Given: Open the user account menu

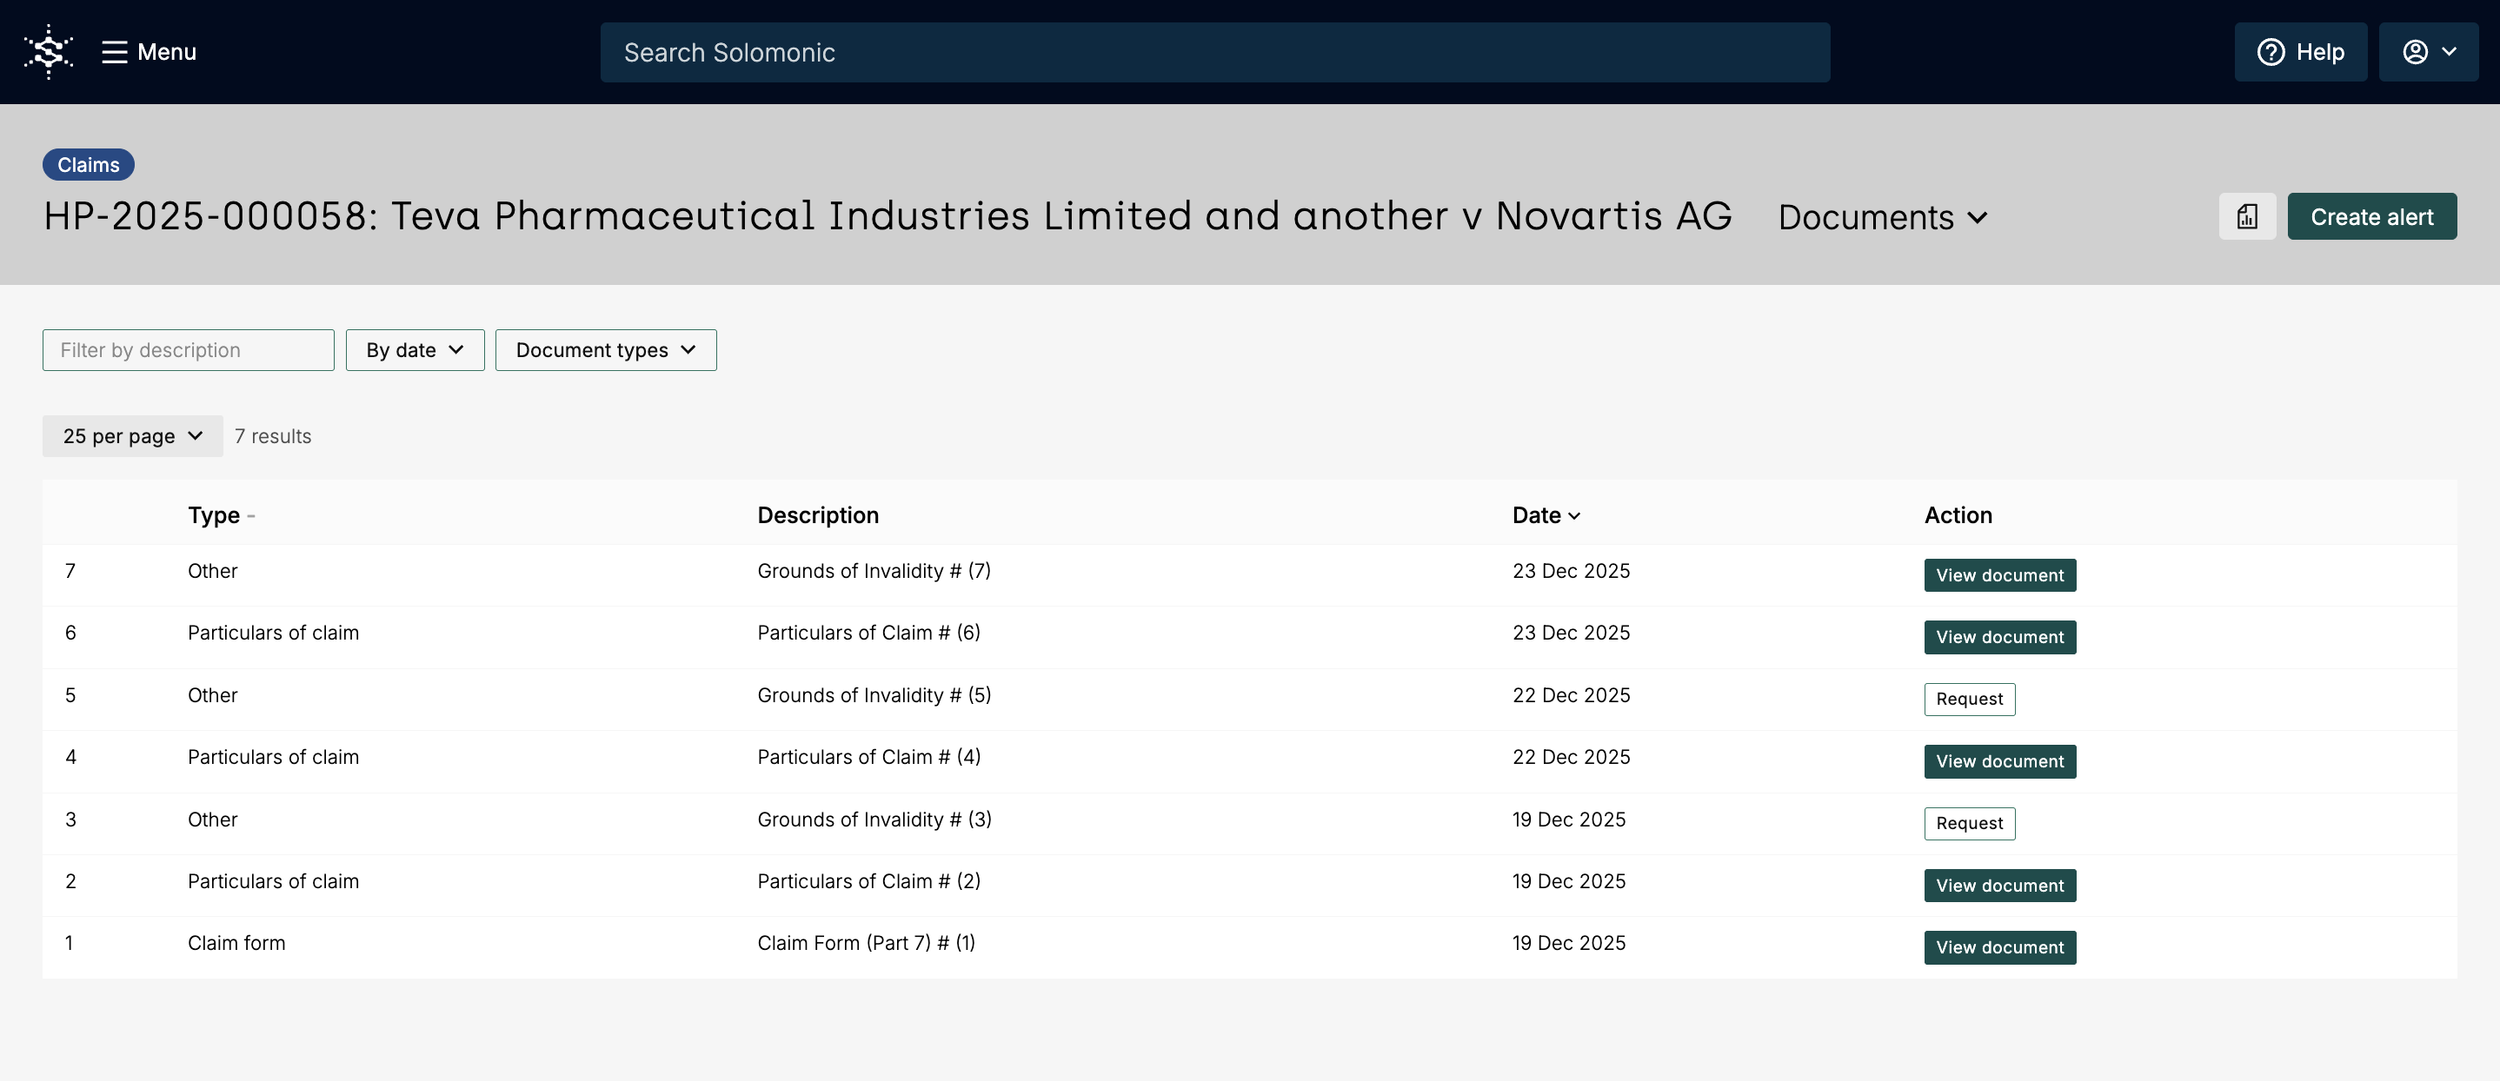Looking at the screenshot, I should pos(2428,52).
